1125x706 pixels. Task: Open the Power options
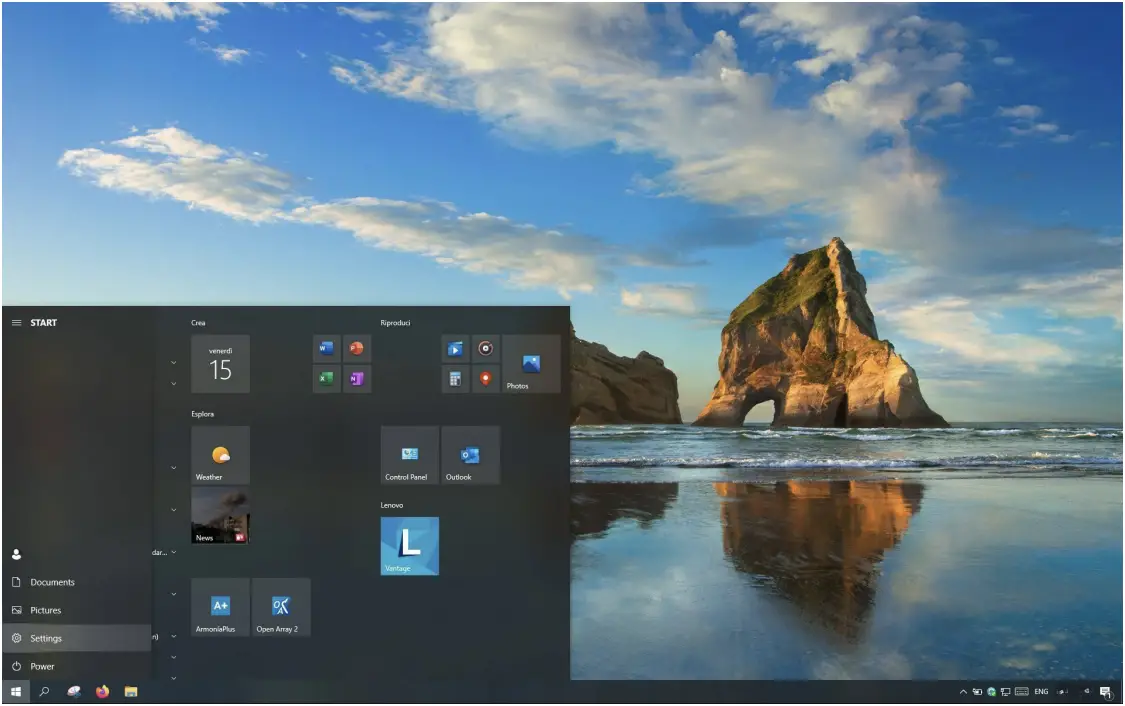[x=77, y=667]
